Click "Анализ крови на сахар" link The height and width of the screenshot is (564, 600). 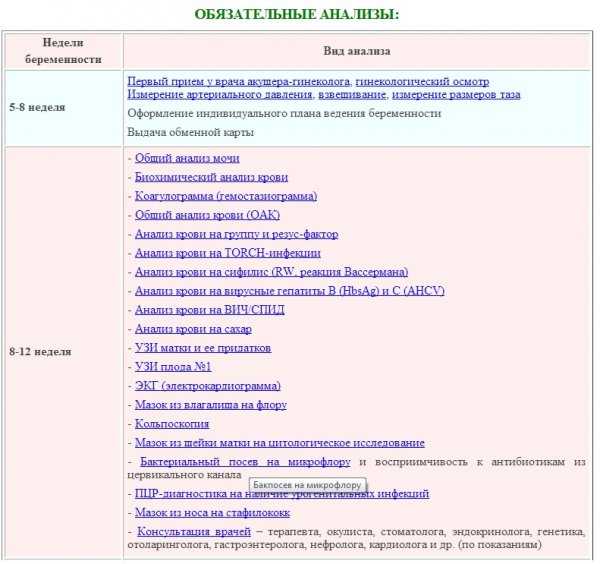pyautogui.click(x=193, y=329)
